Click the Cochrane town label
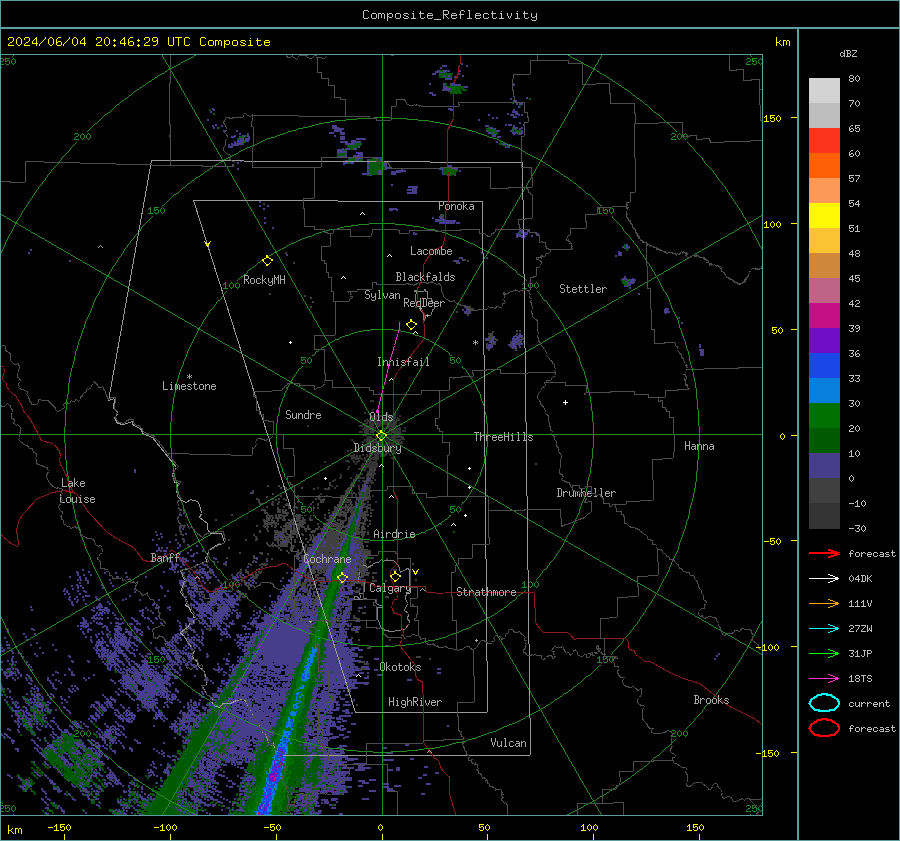 click(x=327, y=559)
